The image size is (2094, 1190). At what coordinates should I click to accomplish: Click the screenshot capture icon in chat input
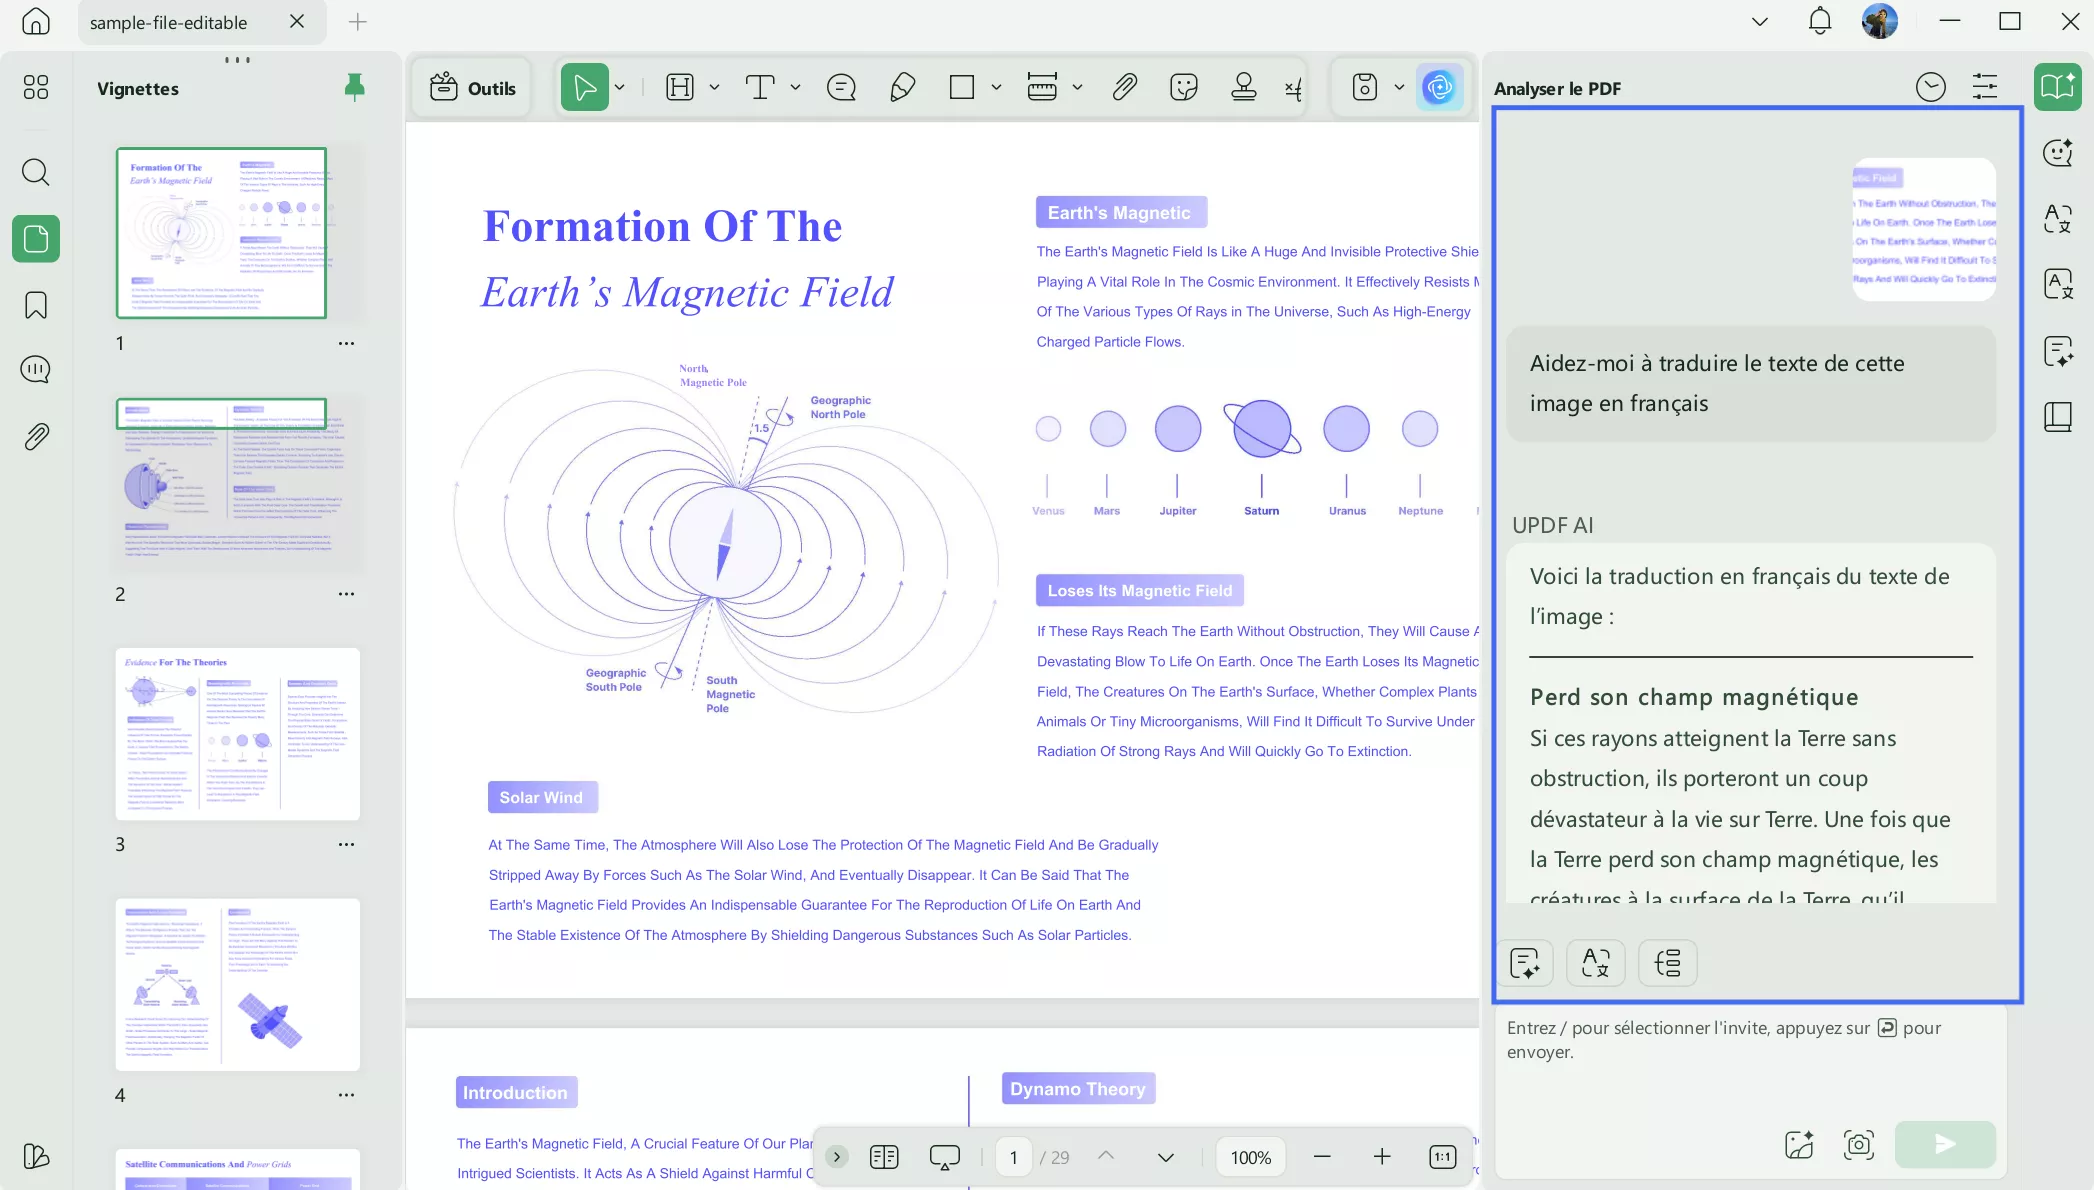[x=1858, y=1145]
